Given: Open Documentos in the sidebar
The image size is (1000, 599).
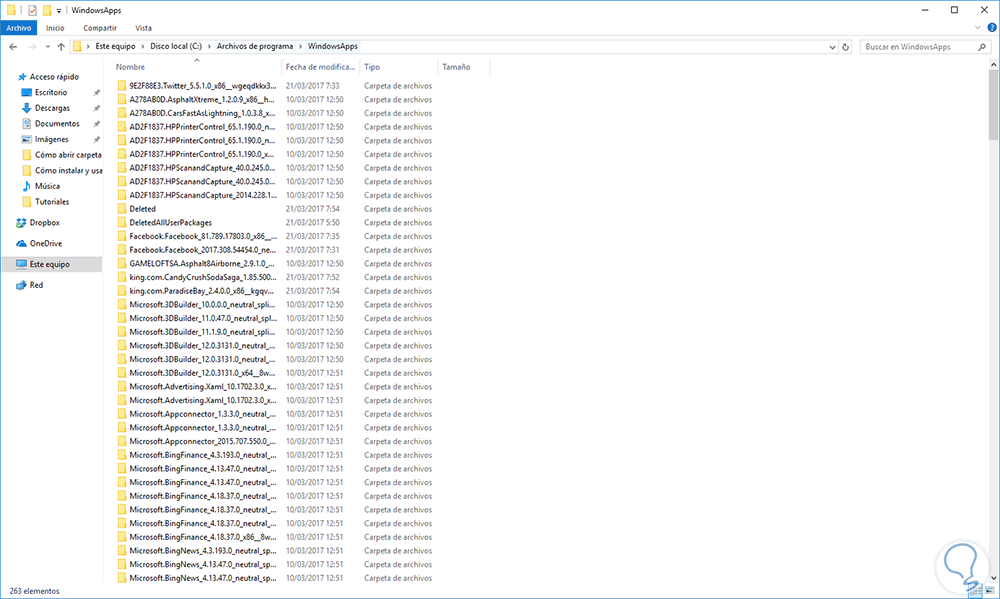Looking at the screenshot, I should pos(57,124).
